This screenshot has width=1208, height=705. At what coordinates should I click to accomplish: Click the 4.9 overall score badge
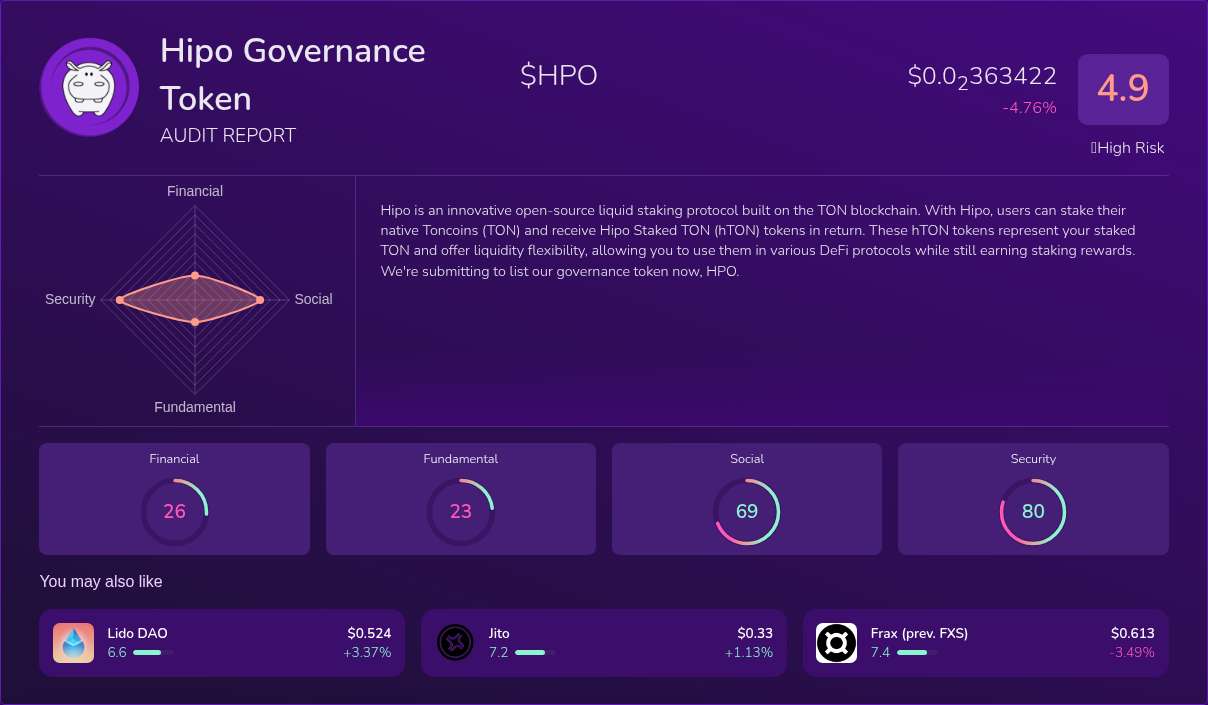click(x=1123, y=89)
